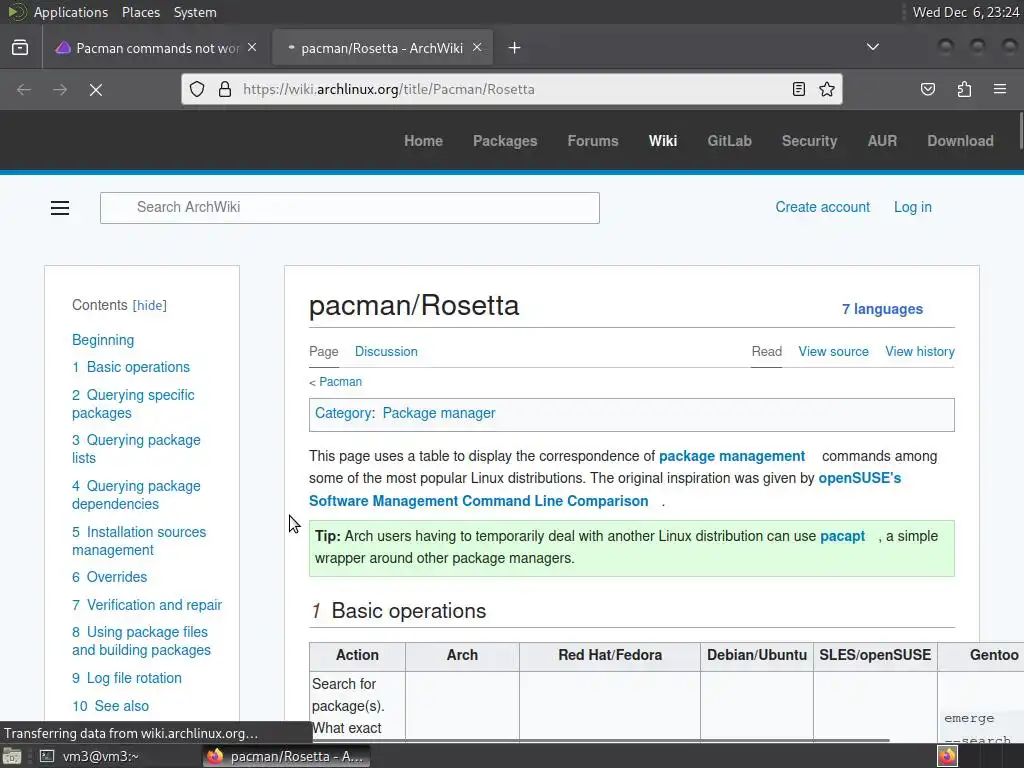
Task: Click the show desktop icon in bottom panel
Action: pos(12,756)
